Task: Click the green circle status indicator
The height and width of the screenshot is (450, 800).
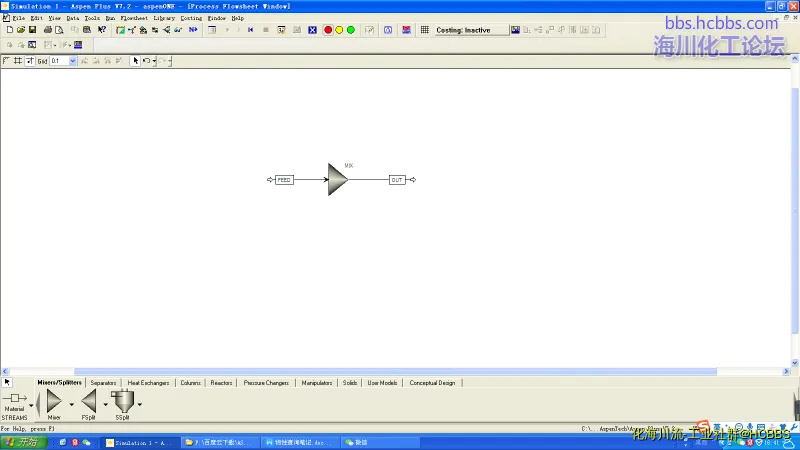Action: 351,30
